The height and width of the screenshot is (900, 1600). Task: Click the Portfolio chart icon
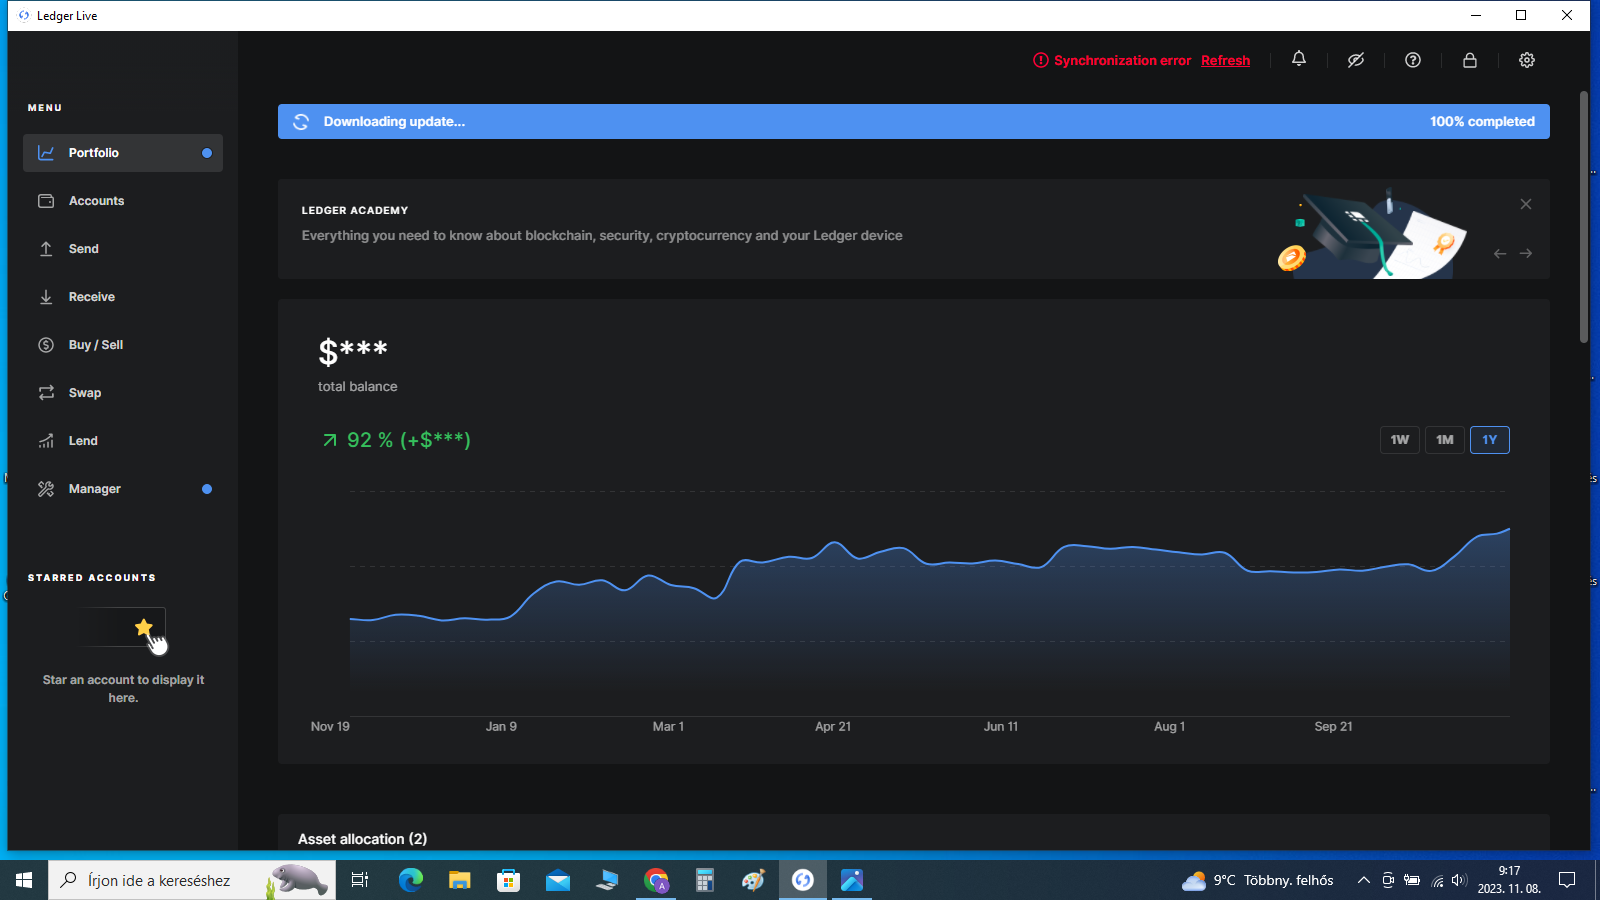tap(46, 153)
